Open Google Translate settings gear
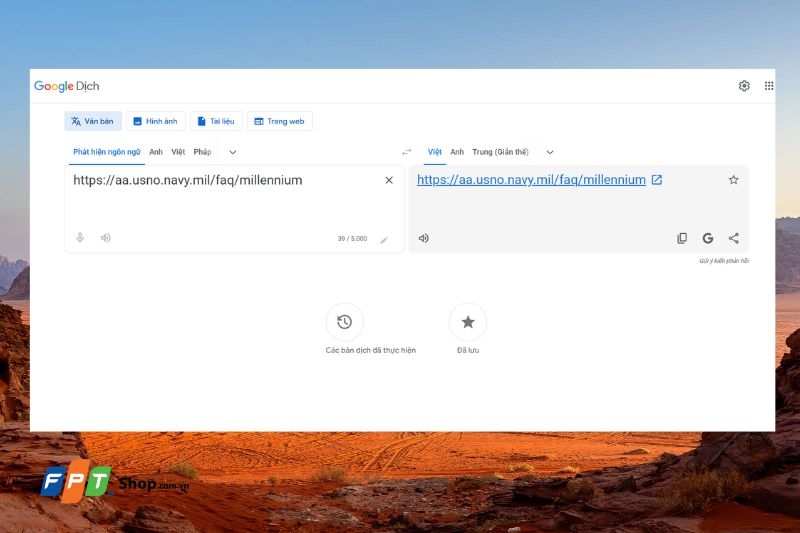This screenshot has width=800, height=533. tap(744, 86)
